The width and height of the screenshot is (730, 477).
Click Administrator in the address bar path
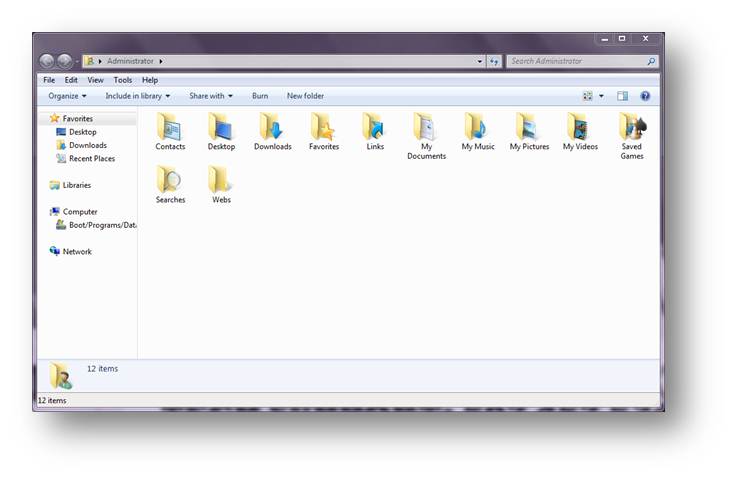130,61
